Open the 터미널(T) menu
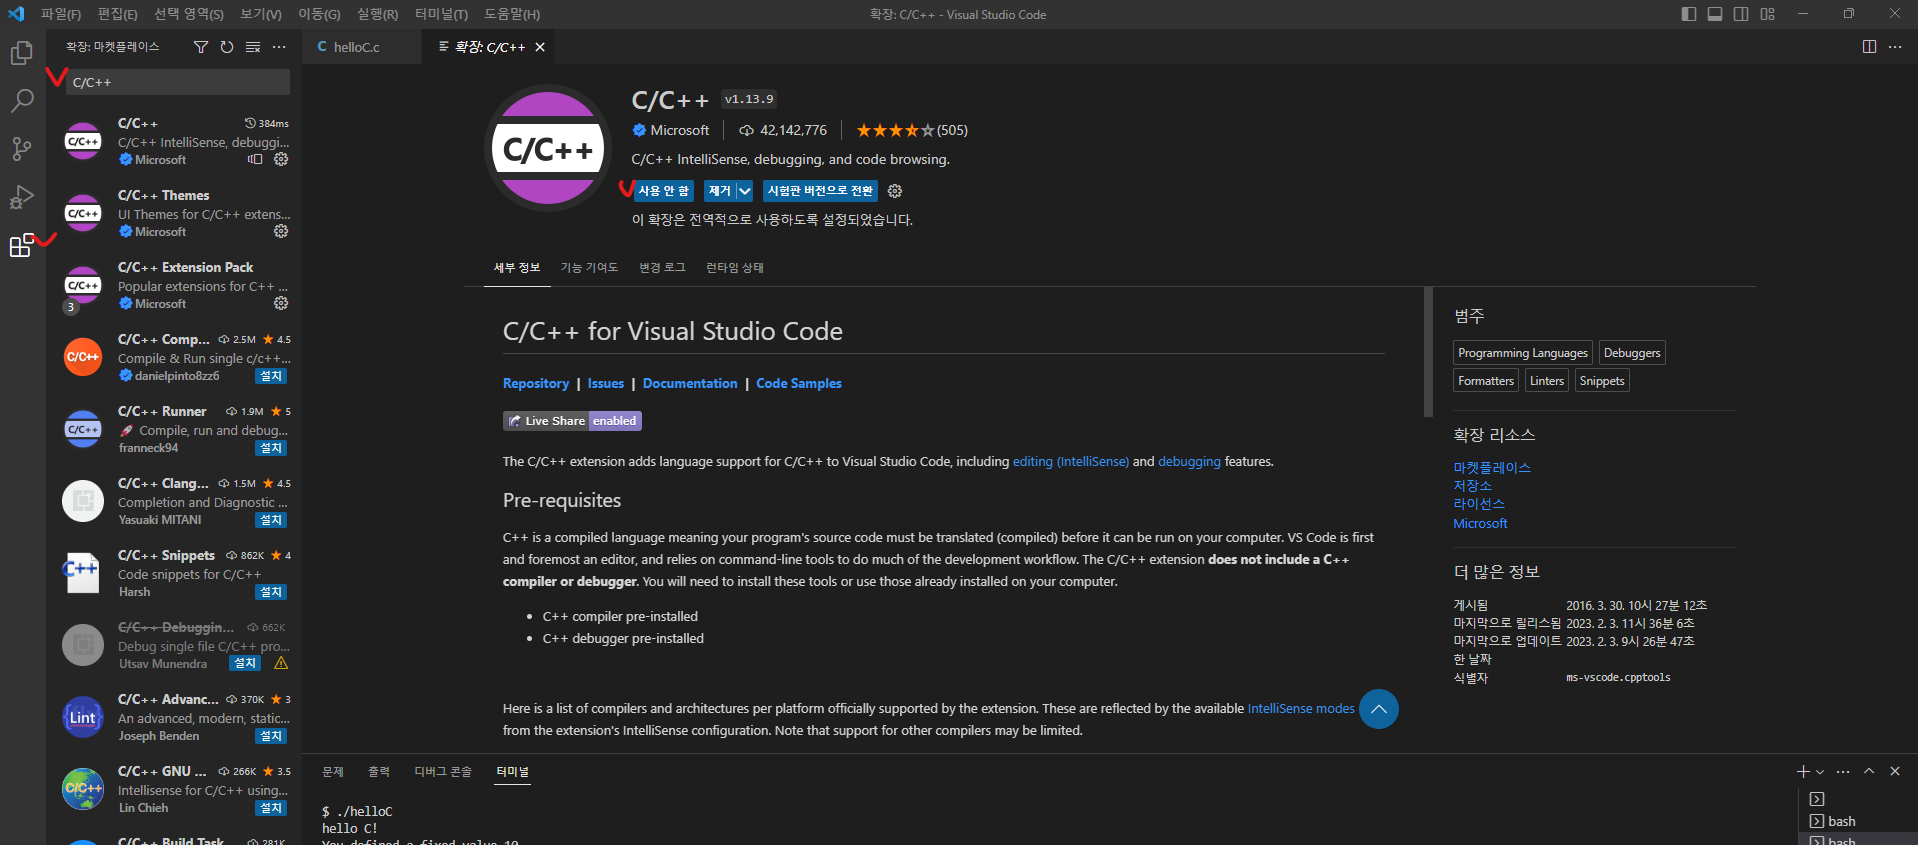1918x845 pixels. click(x=441, y=14)
